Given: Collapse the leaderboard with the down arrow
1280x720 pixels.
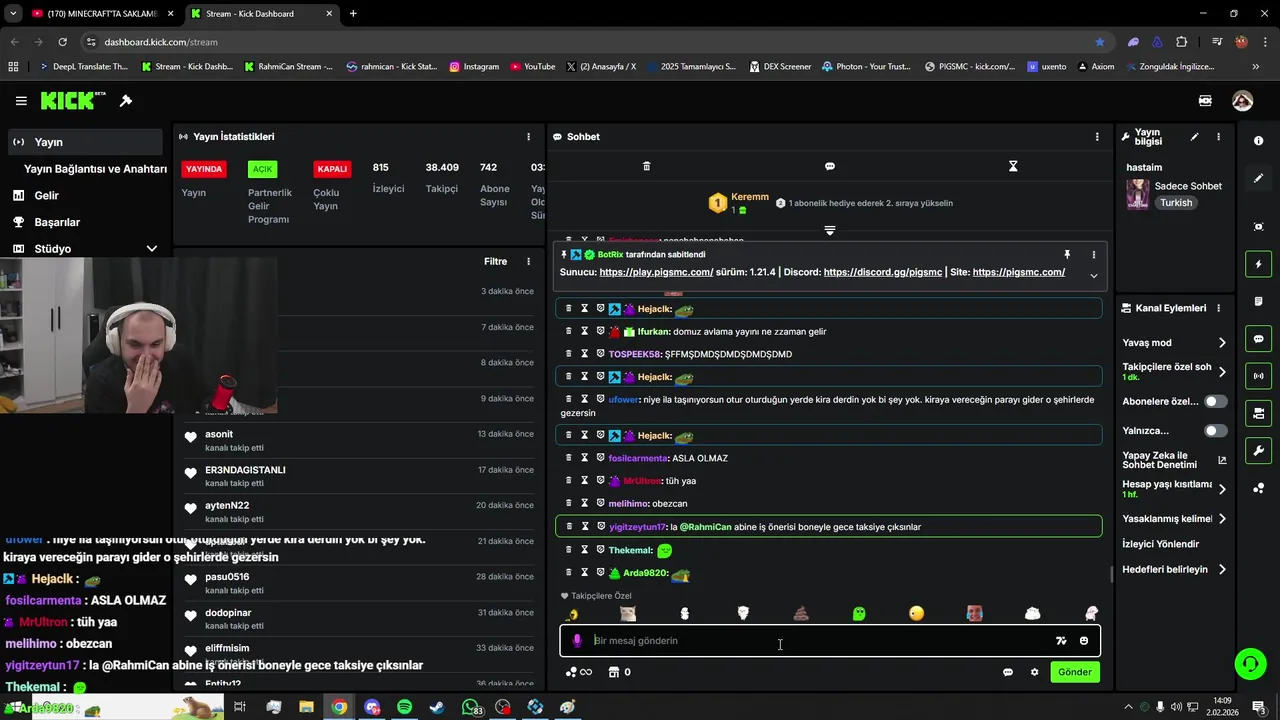Looking at the screenshot, I should tap(829, 231).
